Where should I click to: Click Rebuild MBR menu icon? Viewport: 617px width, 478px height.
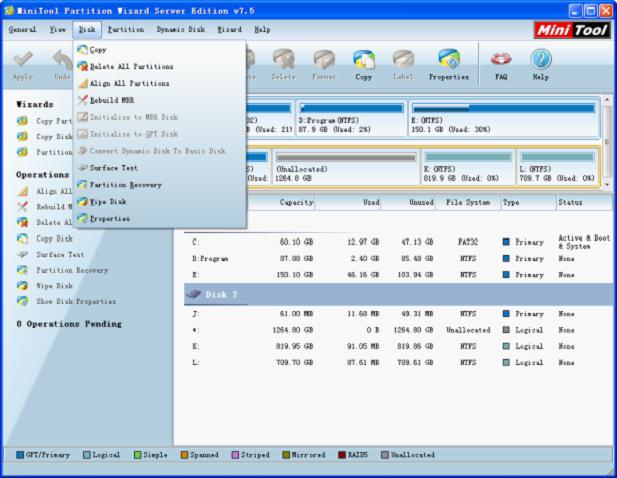82,100
